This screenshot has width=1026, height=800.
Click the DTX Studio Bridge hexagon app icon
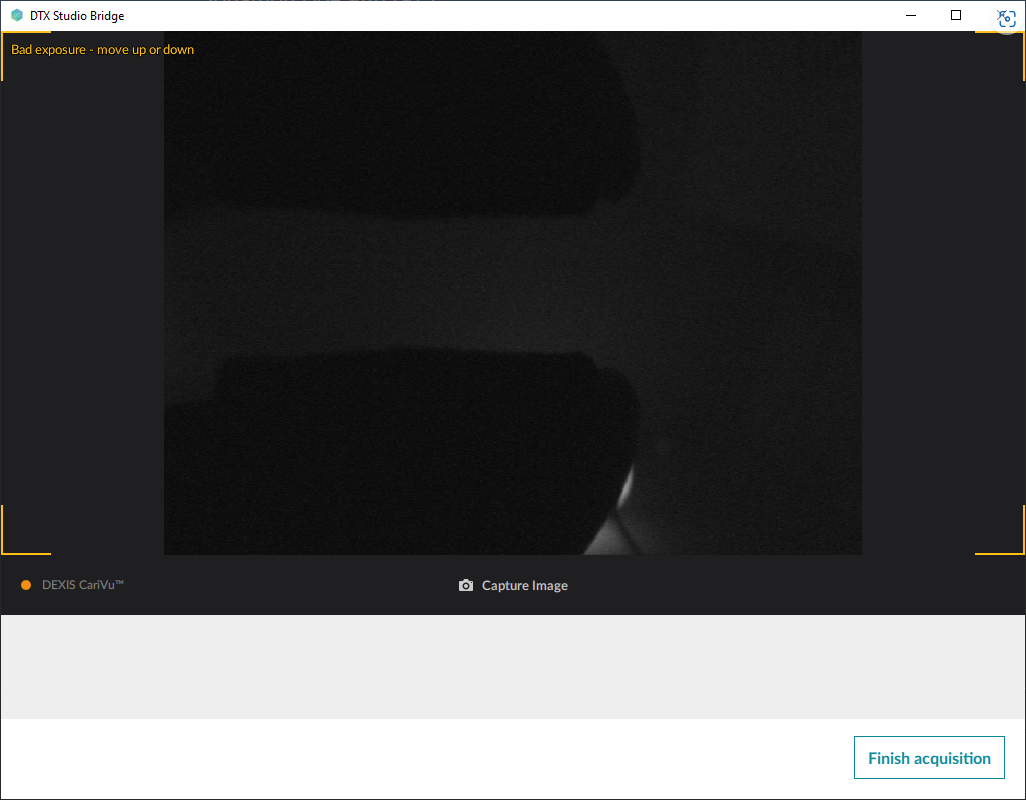click(x=16, y=15)
